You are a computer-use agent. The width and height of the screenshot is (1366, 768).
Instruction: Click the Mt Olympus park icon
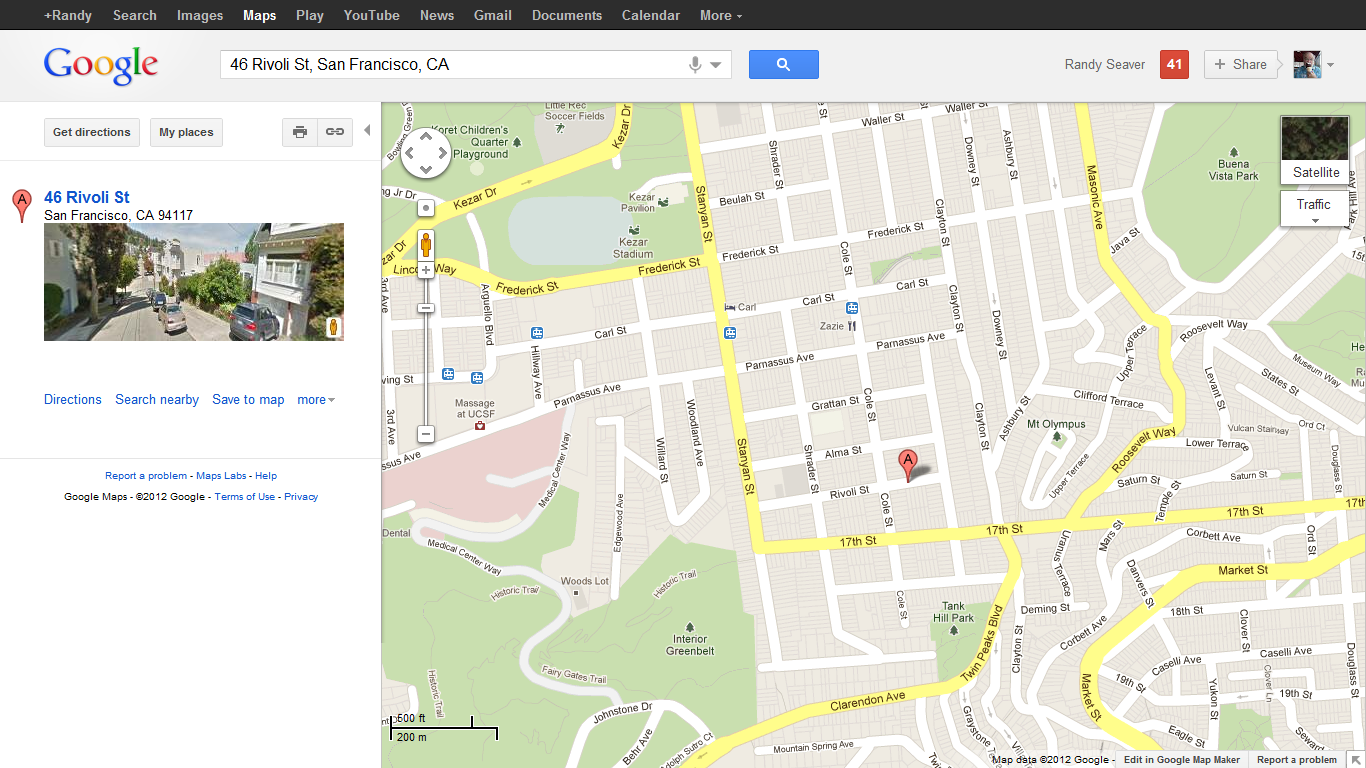[1057, 437]
